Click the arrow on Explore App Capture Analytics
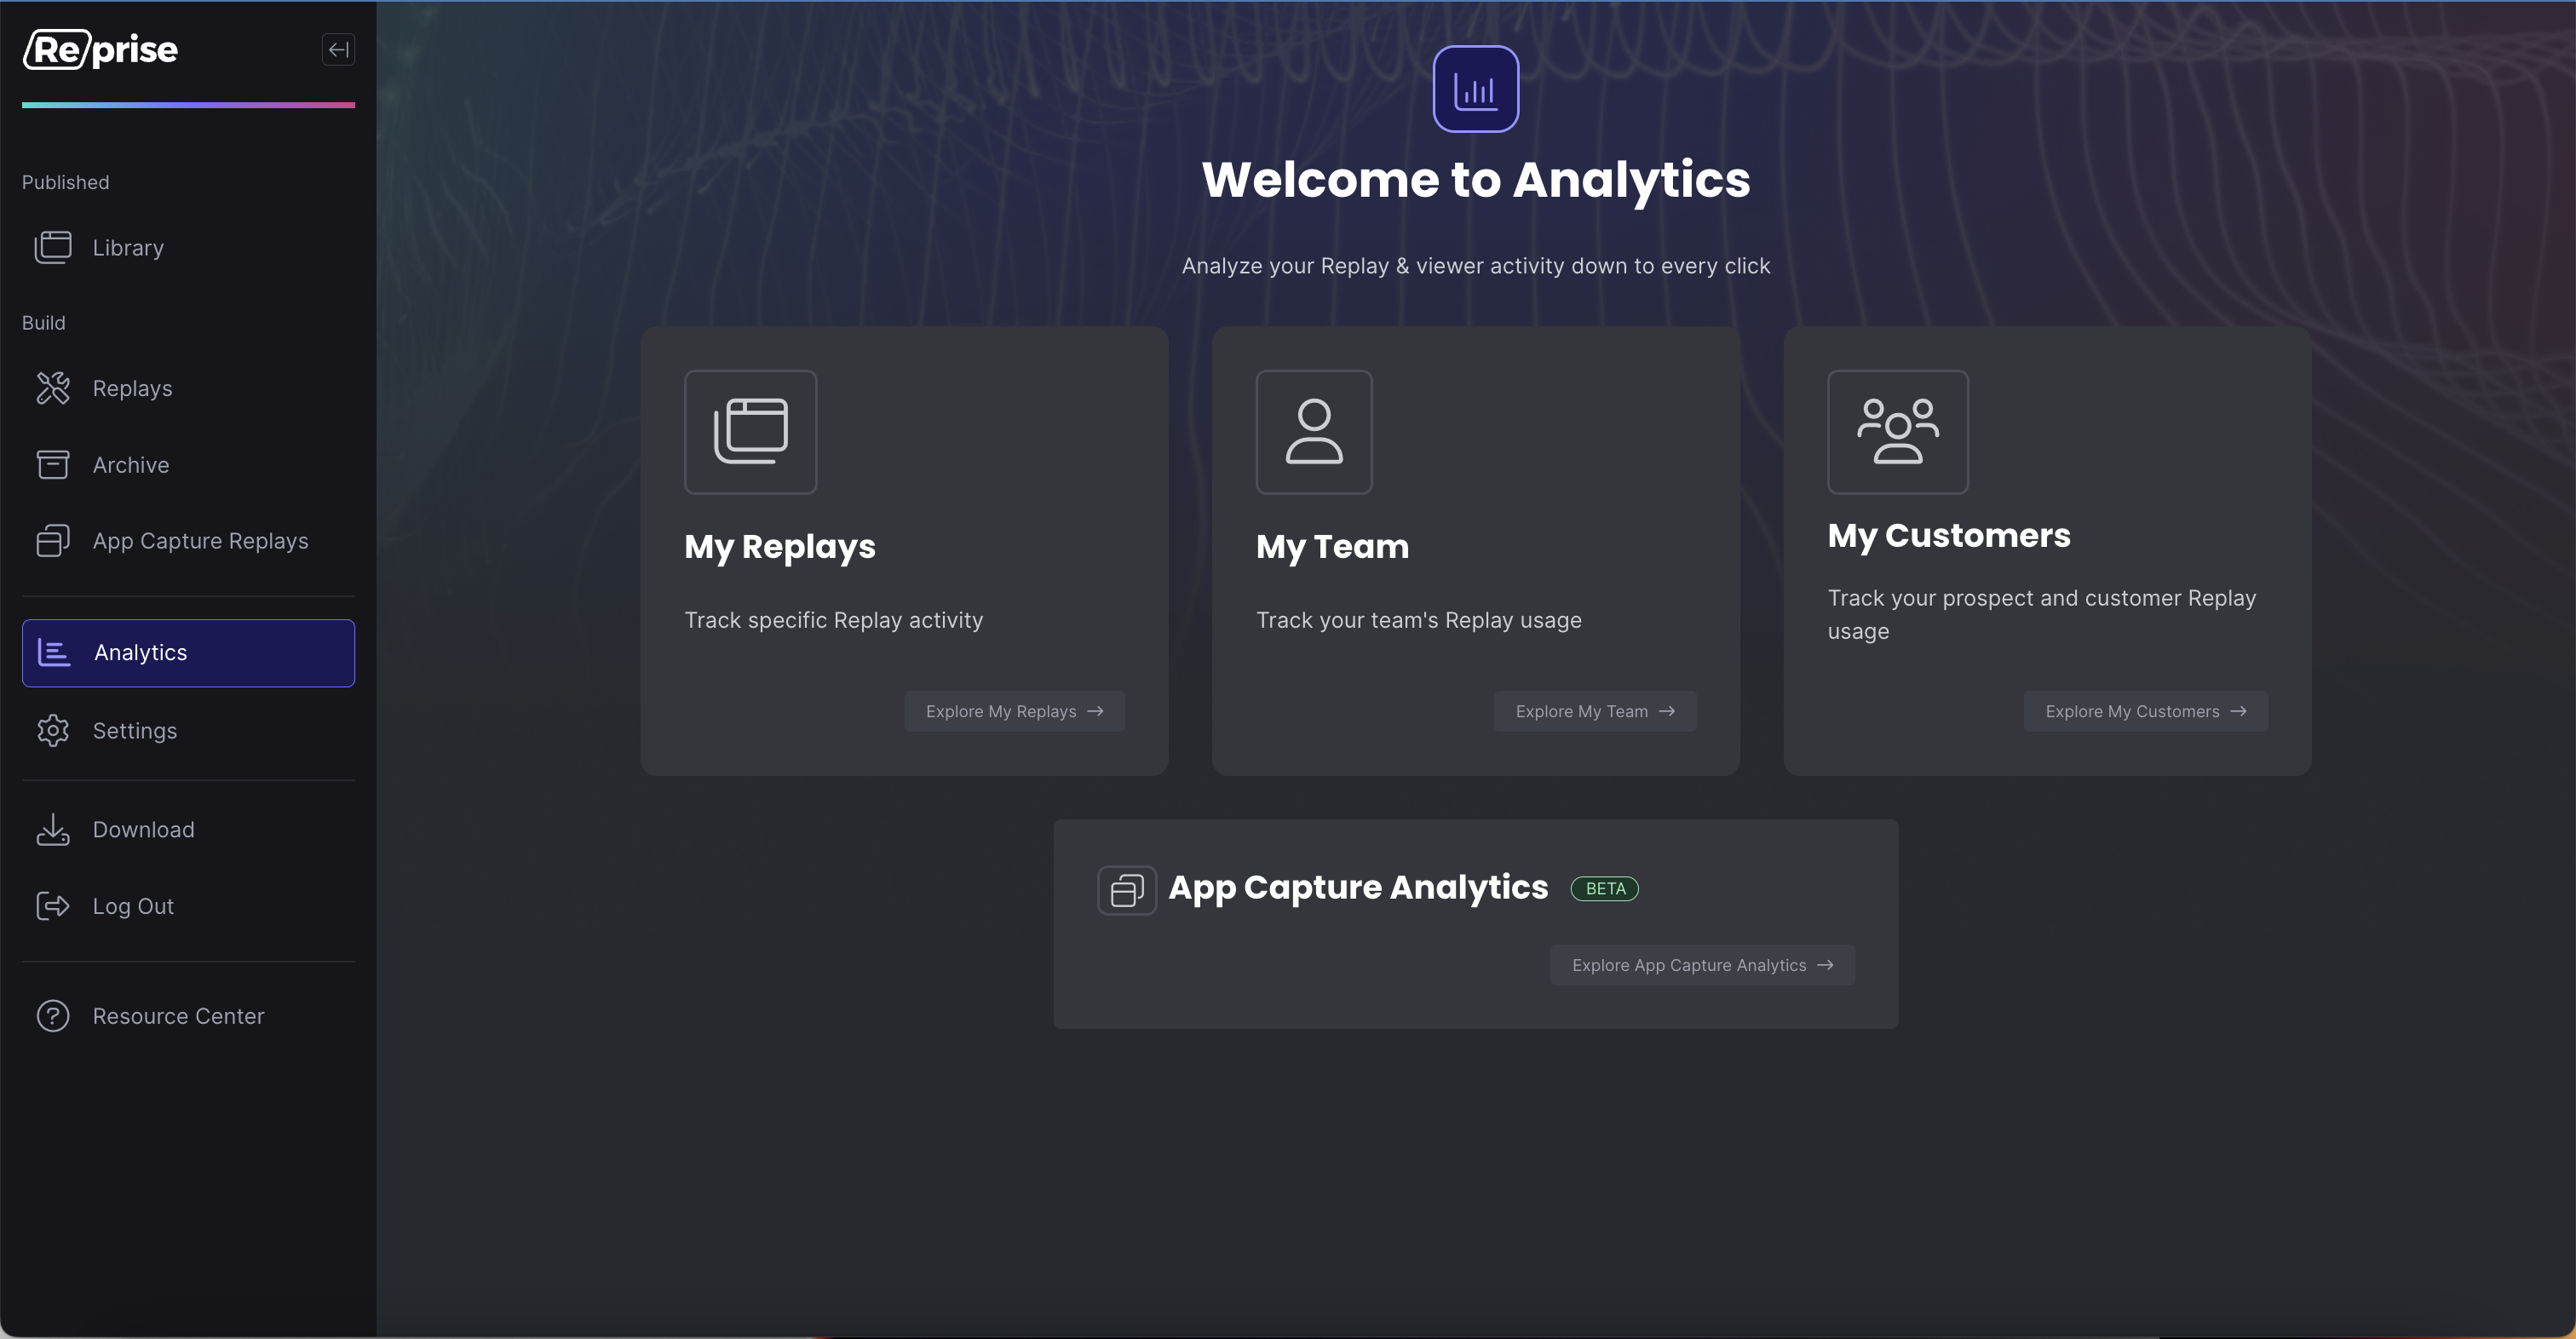Image resolution: width=2576 pixels, height=1339 pixels. click(x=1826, y=965)
